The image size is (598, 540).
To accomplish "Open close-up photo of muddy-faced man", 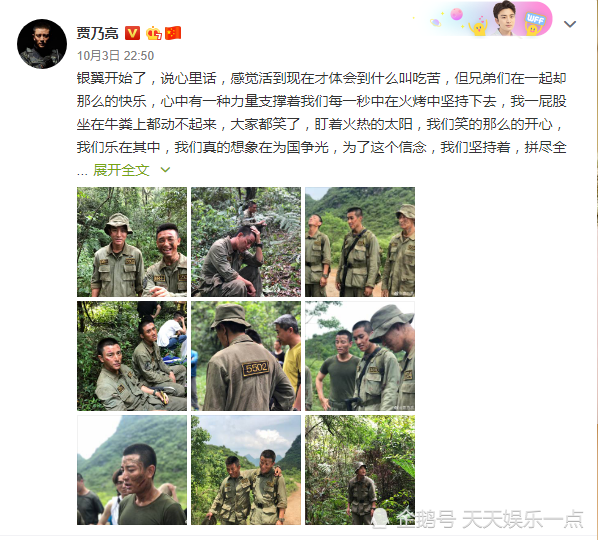I will coord(132,470).
